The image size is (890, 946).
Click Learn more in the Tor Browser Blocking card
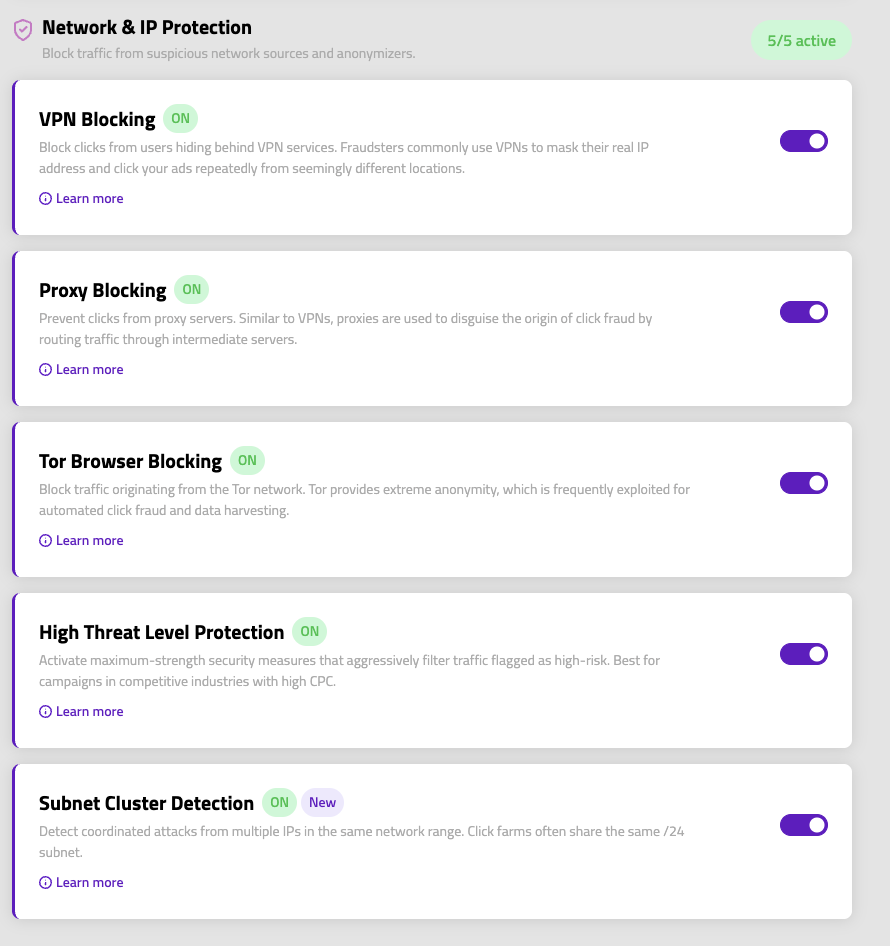click(x=90, y=540)
